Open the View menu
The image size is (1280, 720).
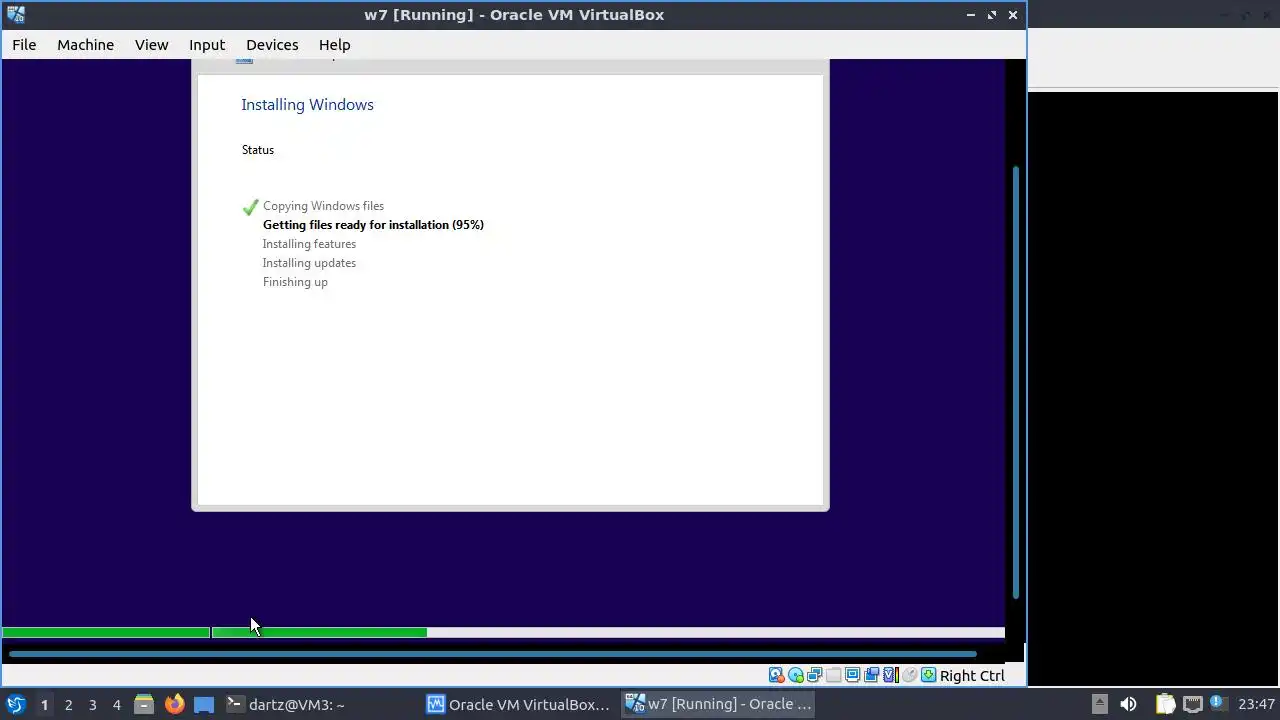pos(152,45)
